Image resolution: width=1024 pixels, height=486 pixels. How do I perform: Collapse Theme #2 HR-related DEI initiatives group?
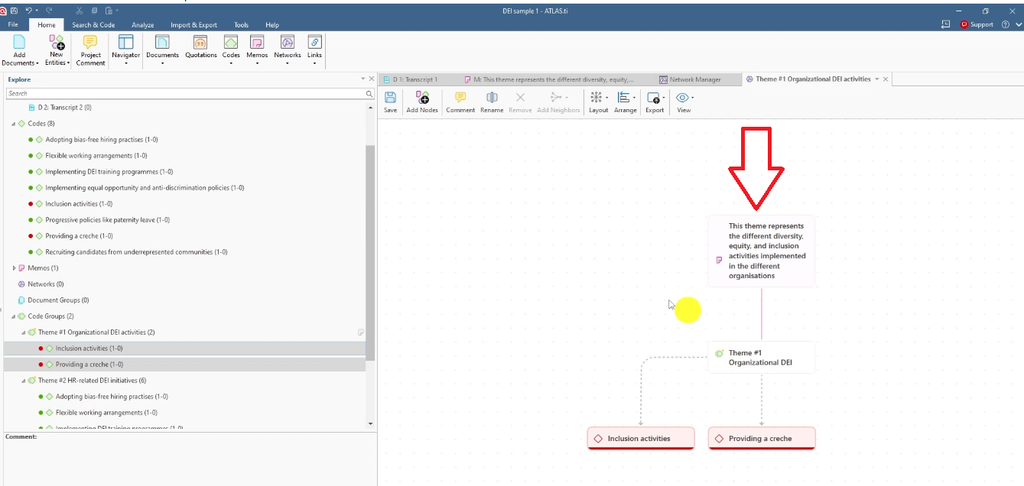[x=24, y=380]
